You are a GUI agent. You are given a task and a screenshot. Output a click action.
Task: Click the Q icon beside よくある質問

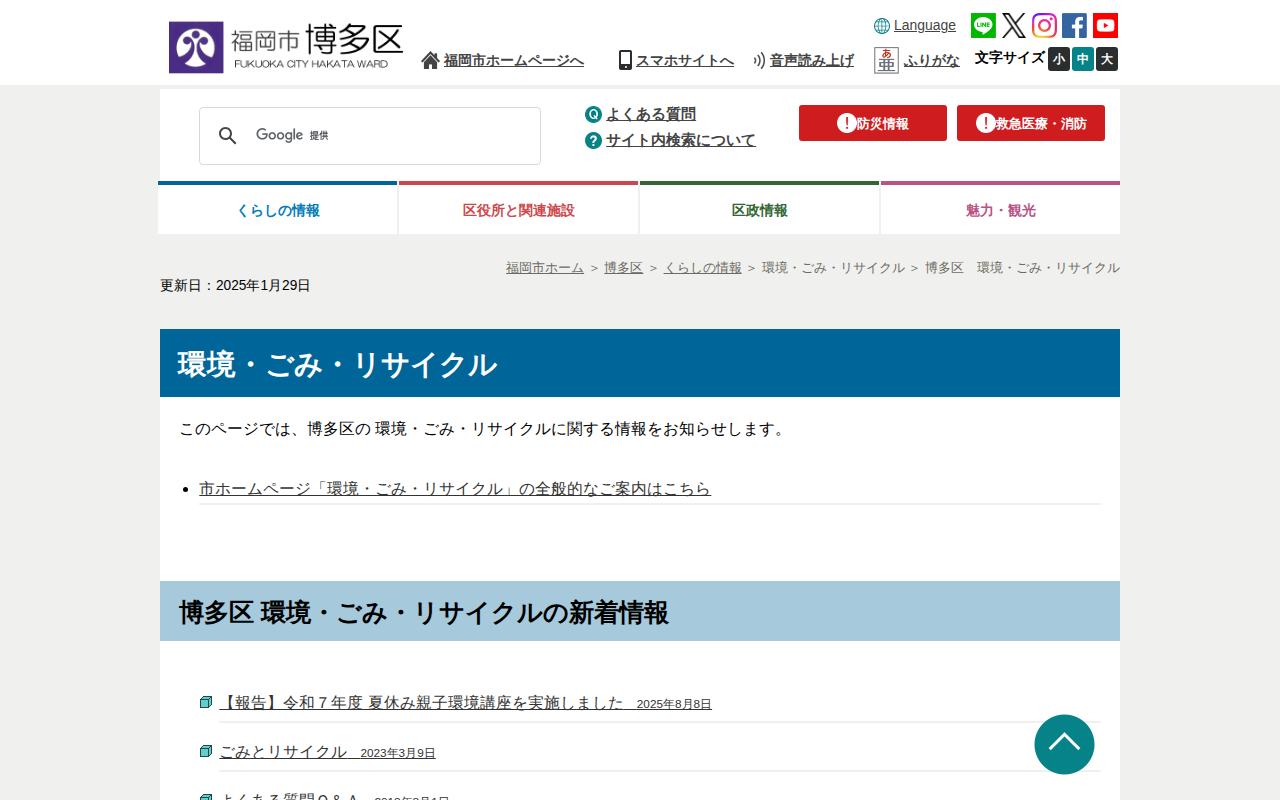593,114
